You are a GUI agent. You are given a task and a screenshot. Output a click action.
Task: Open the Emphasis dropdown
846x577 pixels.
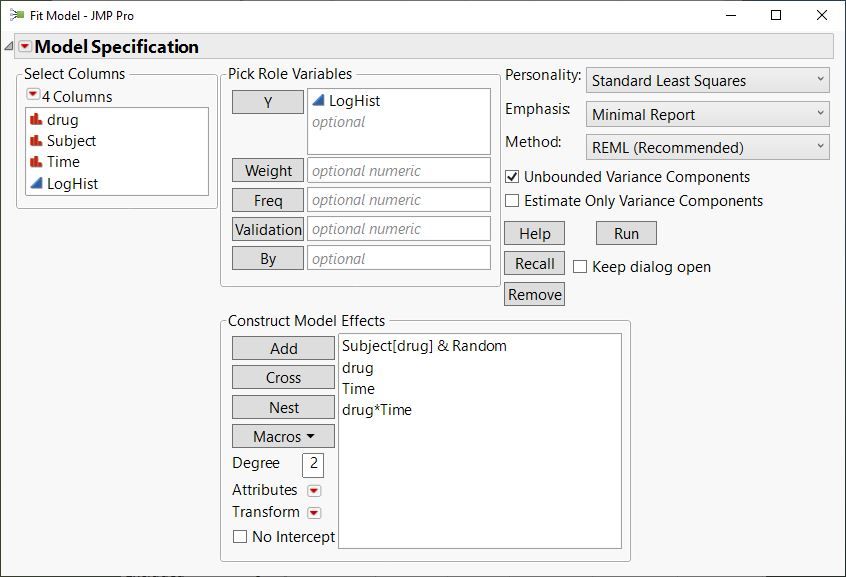[708, 115]
